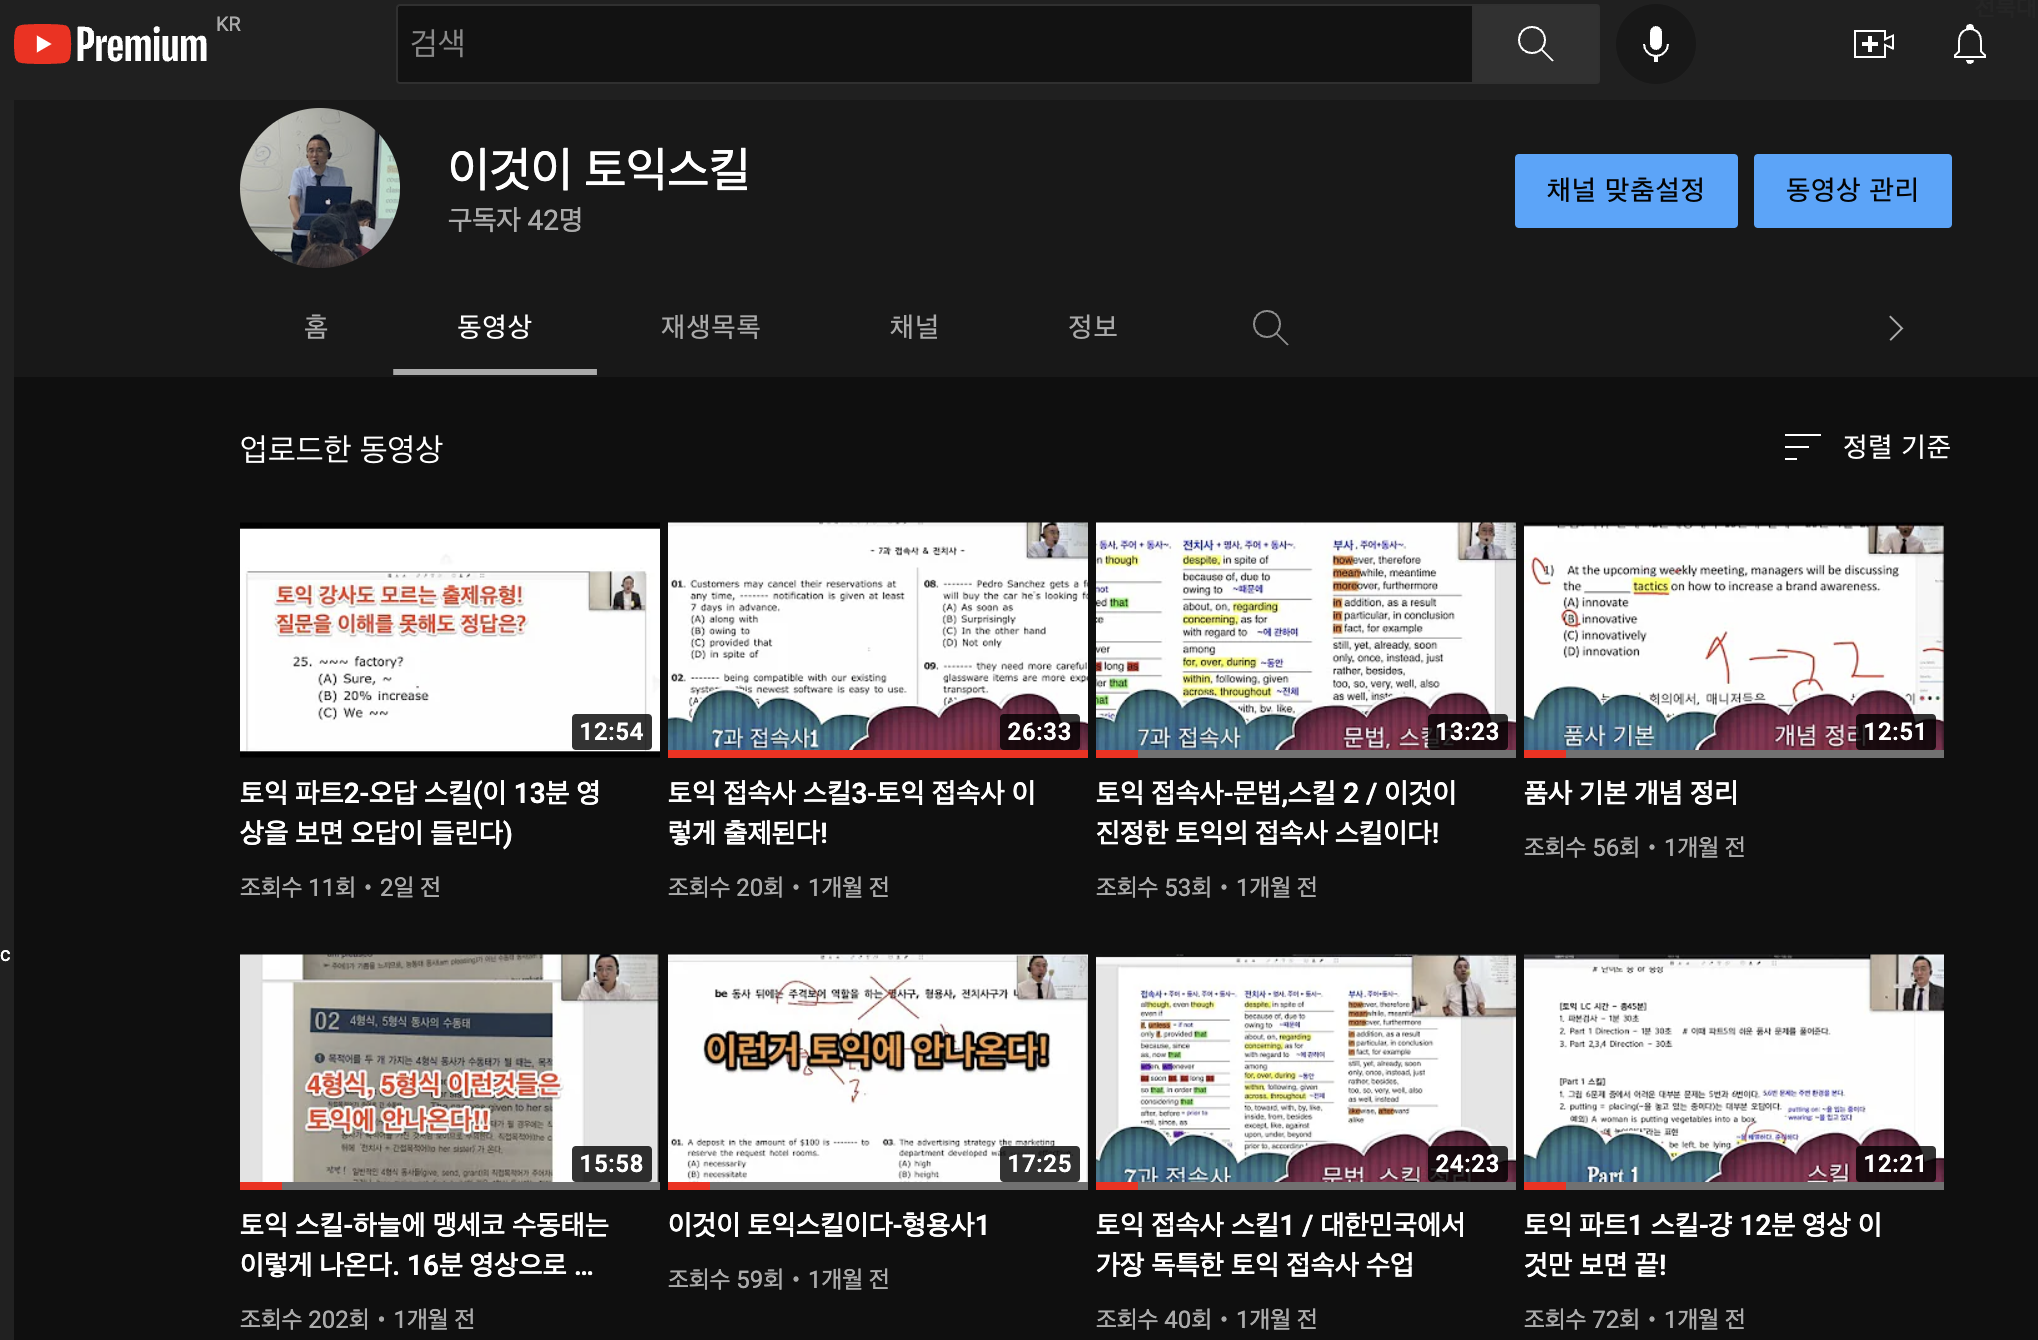Switch to the 재생목록 tab
This screenshot has width=2038, height=1340.
710,327
